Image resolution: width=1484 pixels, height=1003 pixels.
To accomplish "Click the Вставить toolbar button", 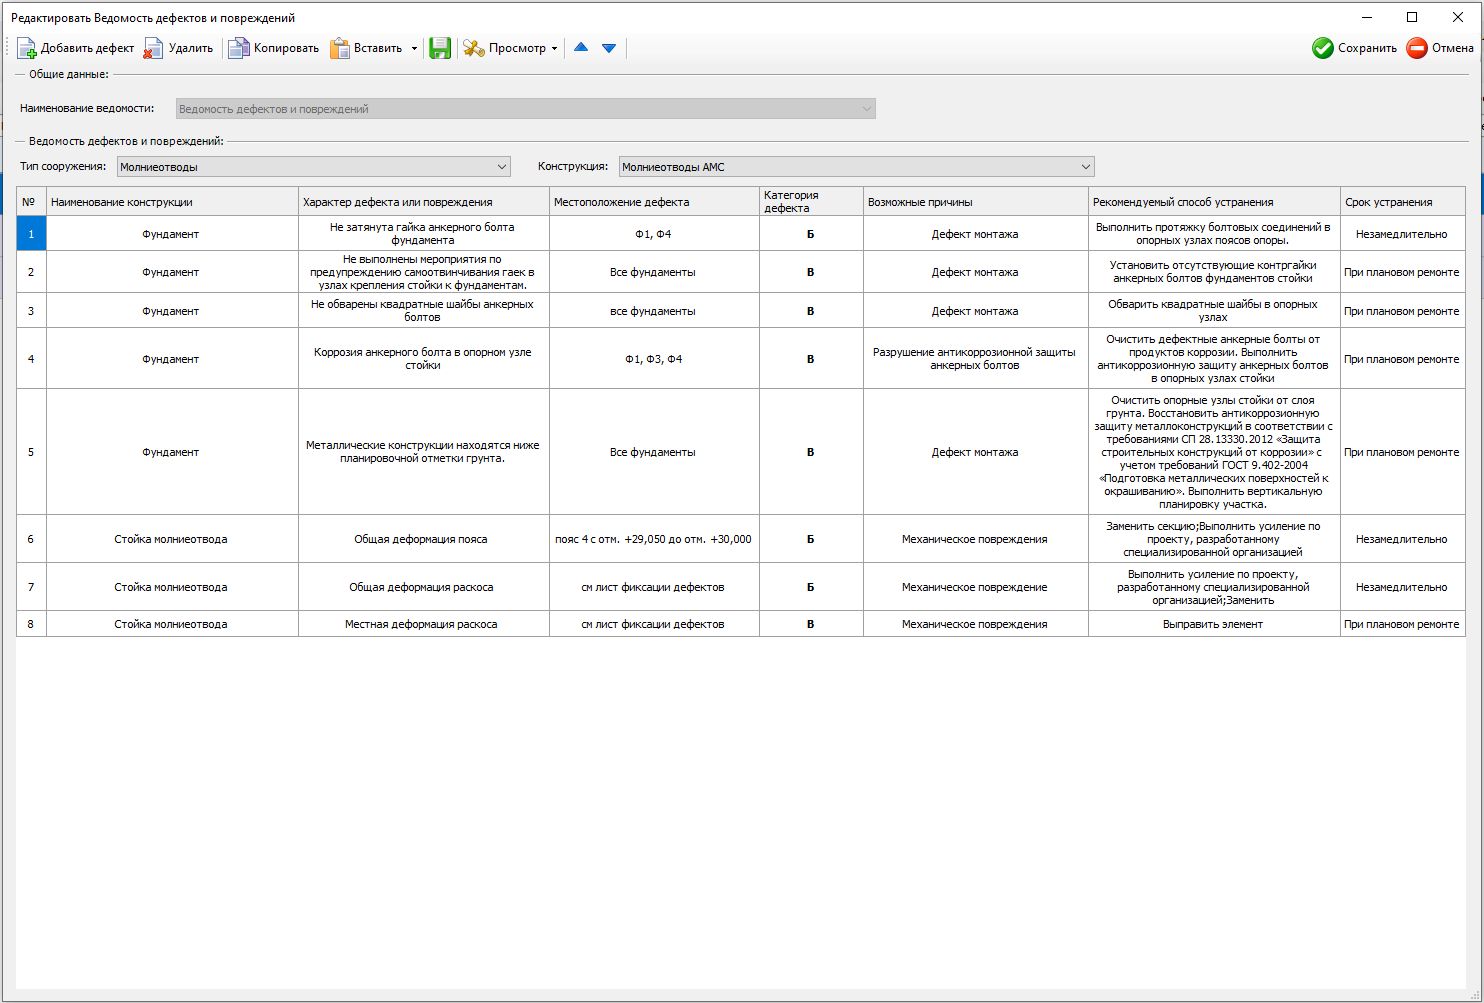I will (x=367, y=48).
